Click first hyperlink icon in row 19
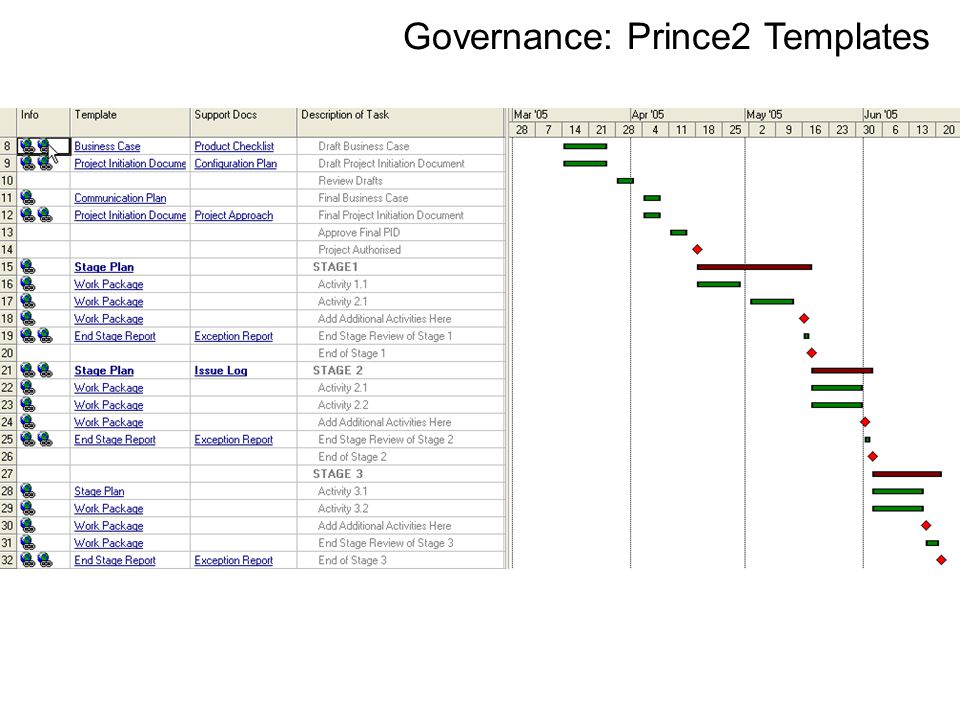 tap(28, 336)
